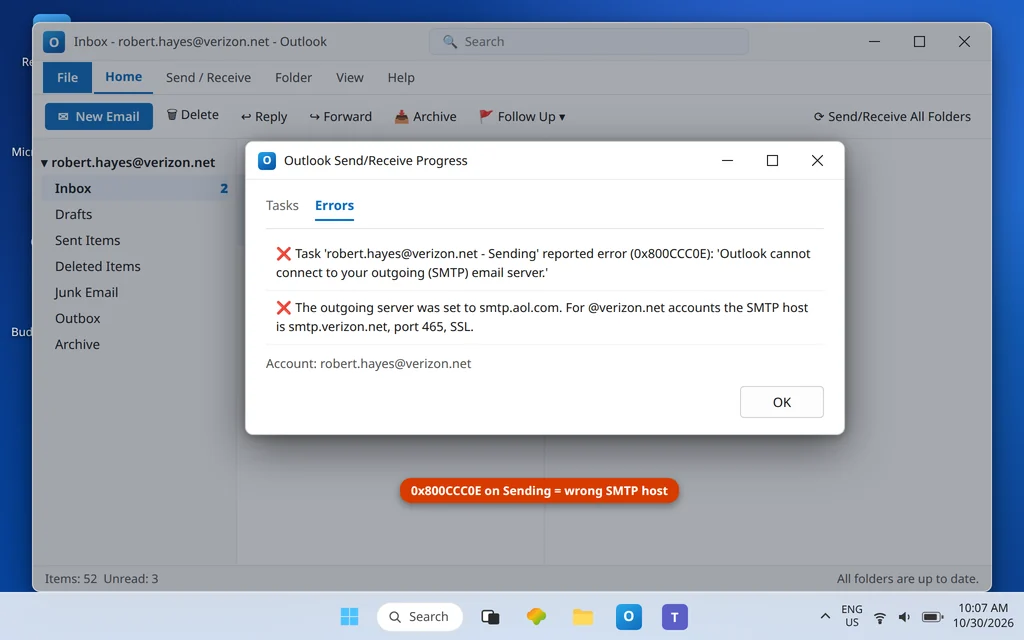
Task: Minimize the main Outlook window
Action: click(x=874, y=42)
